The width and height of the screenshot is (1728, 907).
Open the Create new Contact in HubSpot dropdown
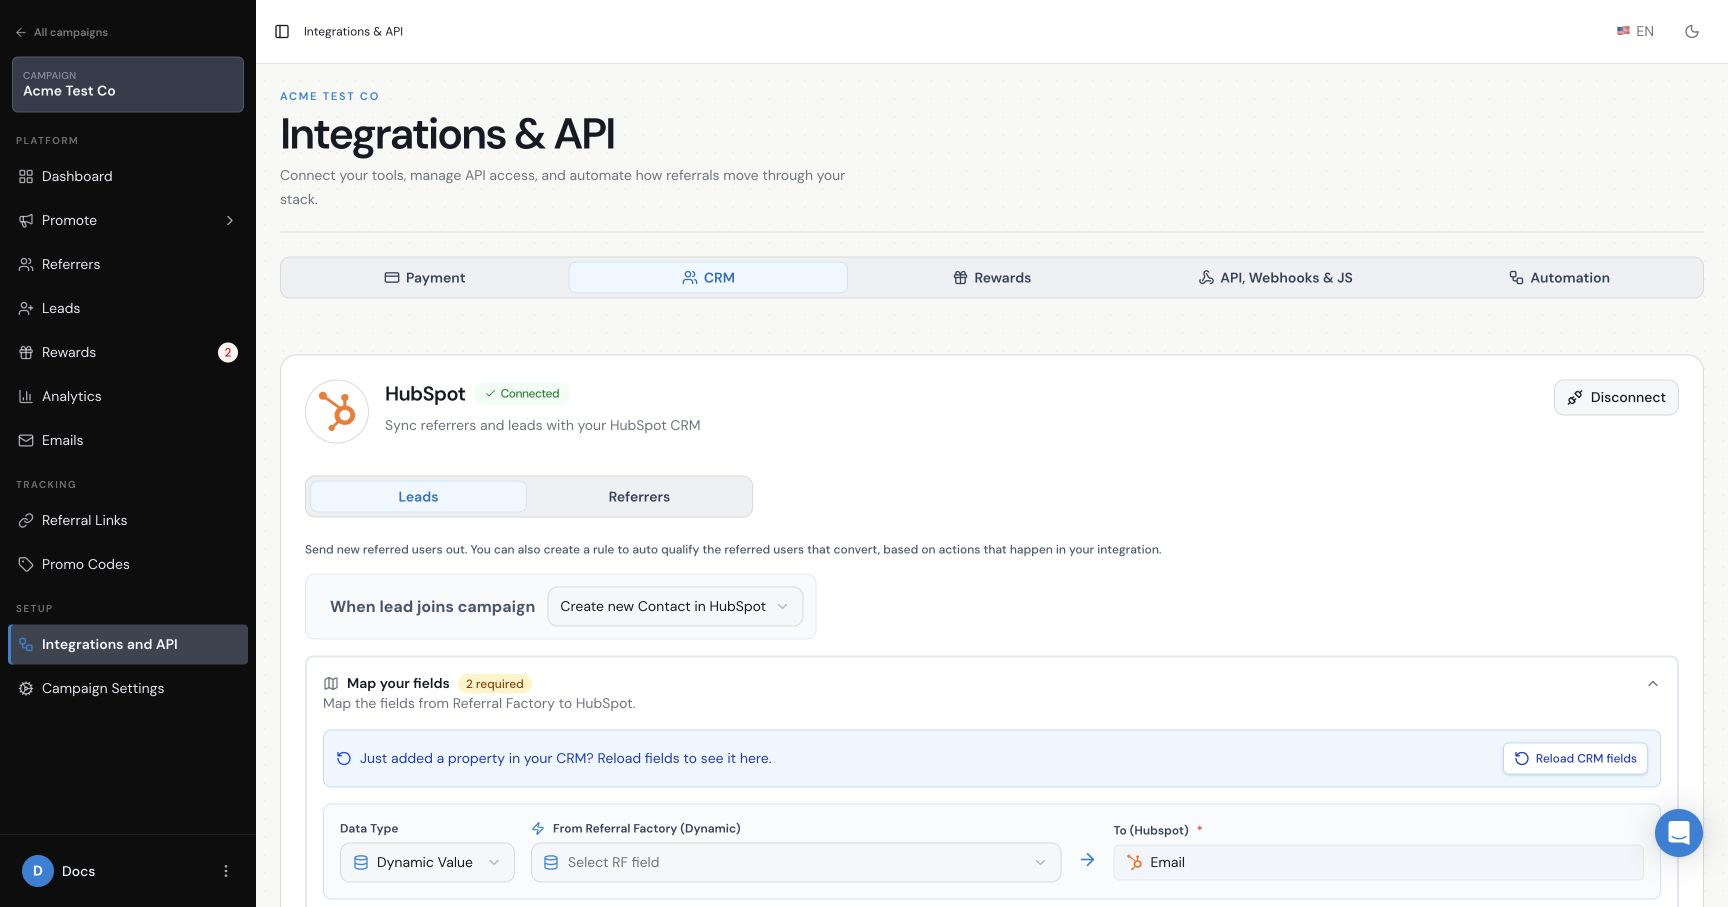tap(675, 606)
